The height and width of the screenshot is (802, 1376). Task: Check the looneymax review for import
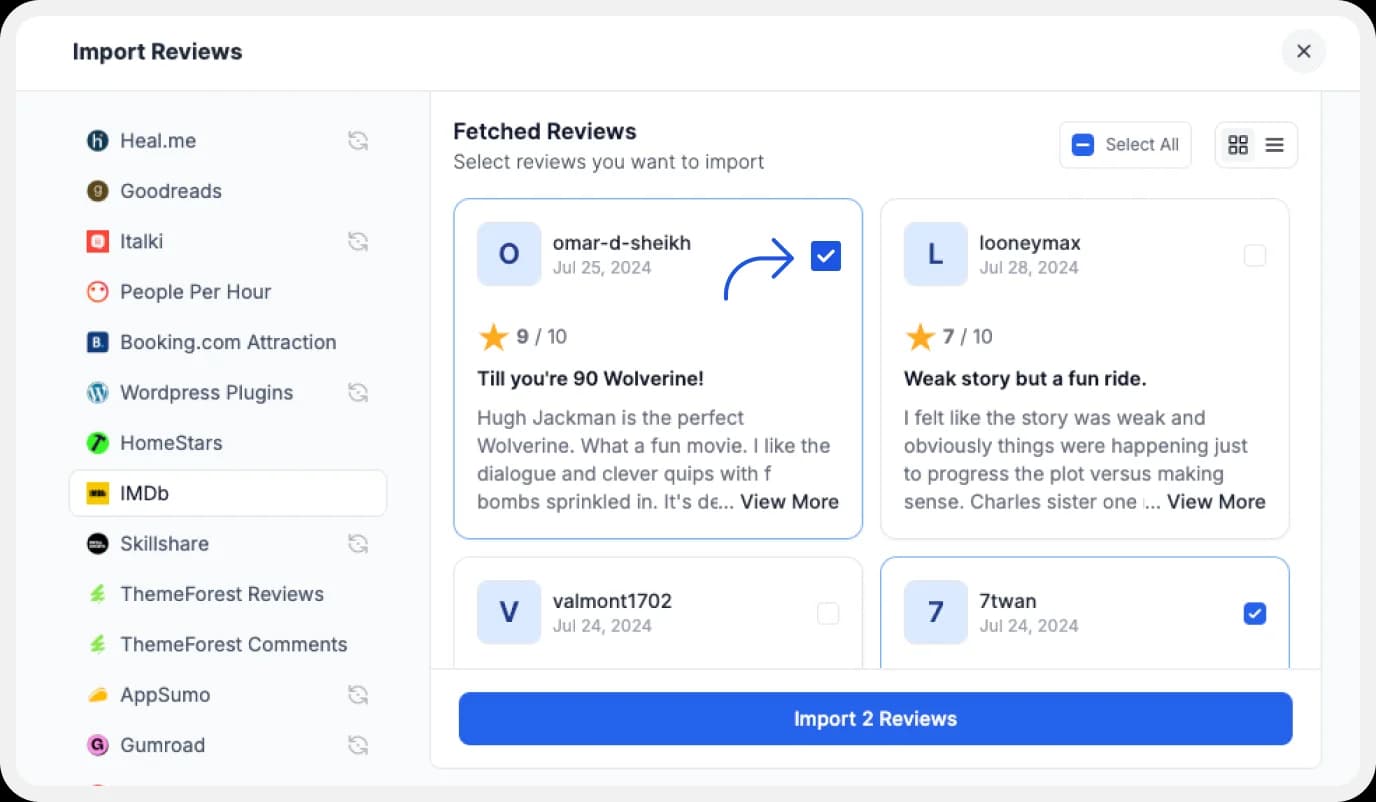(x=1254, y=256)
